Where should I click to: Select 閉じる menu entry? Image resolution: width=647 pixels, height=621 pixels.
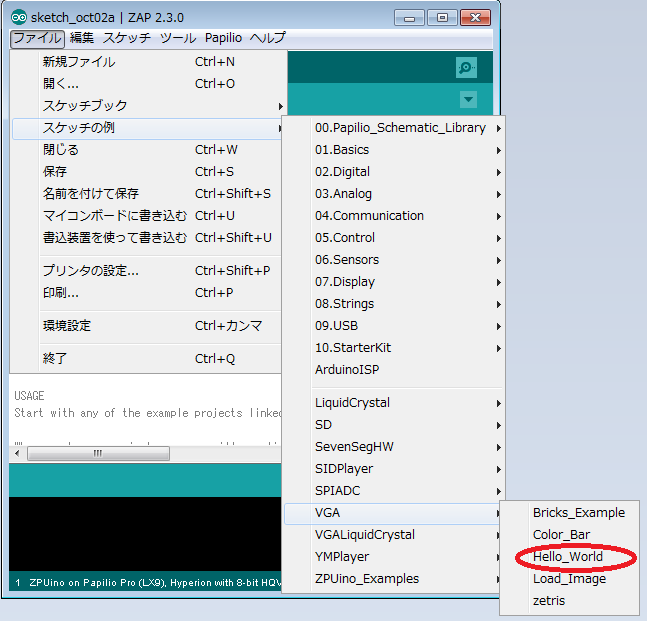[148, 150]
